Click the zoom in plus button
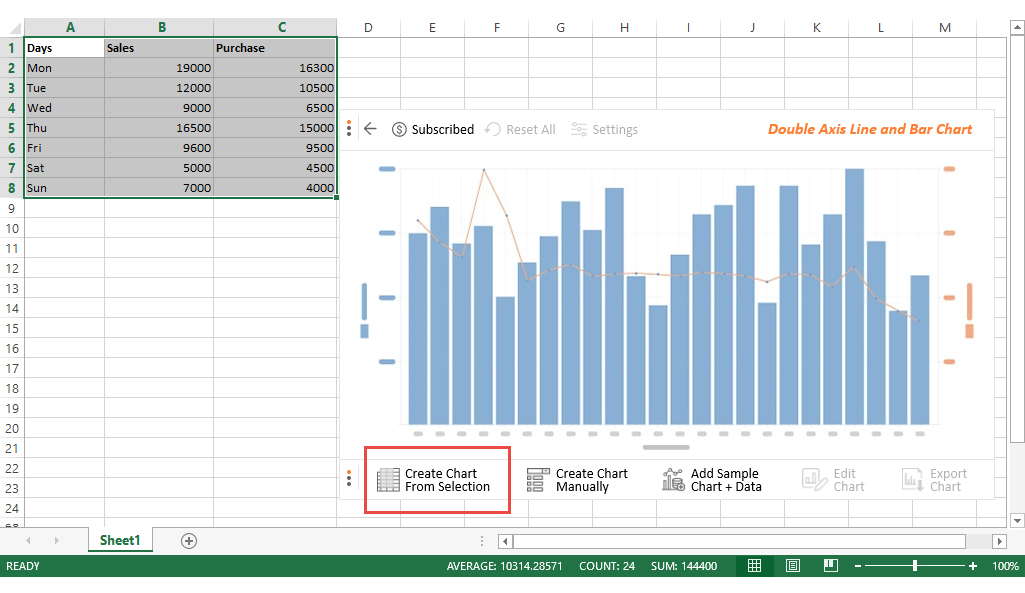This screenshot has width=1025, height=593. pos(973,566)
